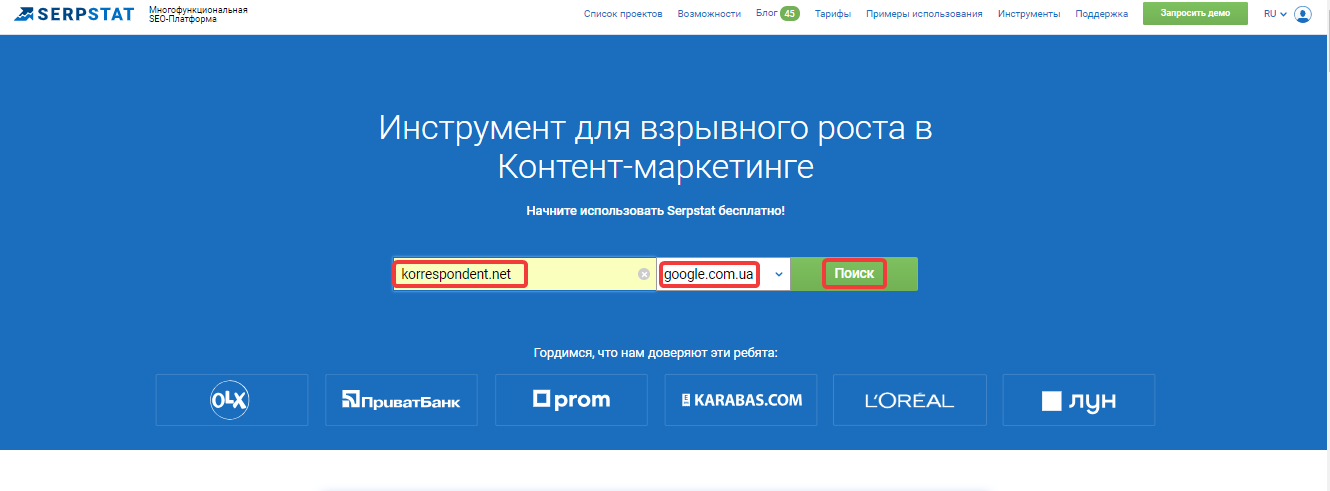The image size is (1330, 491).
Task: Click the KARABAS.COM client logo
Action: point(741,401)
